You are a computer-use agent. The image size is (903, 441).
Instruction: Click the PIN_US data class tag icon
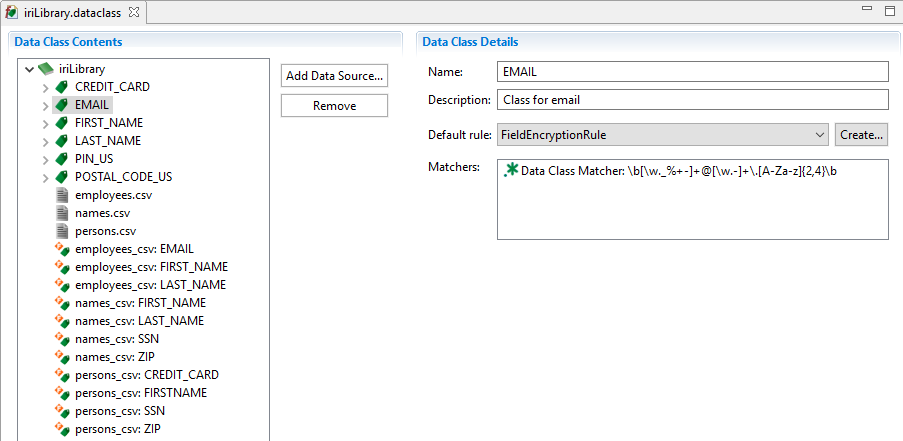pyautogui.click(x=62, y=159)
